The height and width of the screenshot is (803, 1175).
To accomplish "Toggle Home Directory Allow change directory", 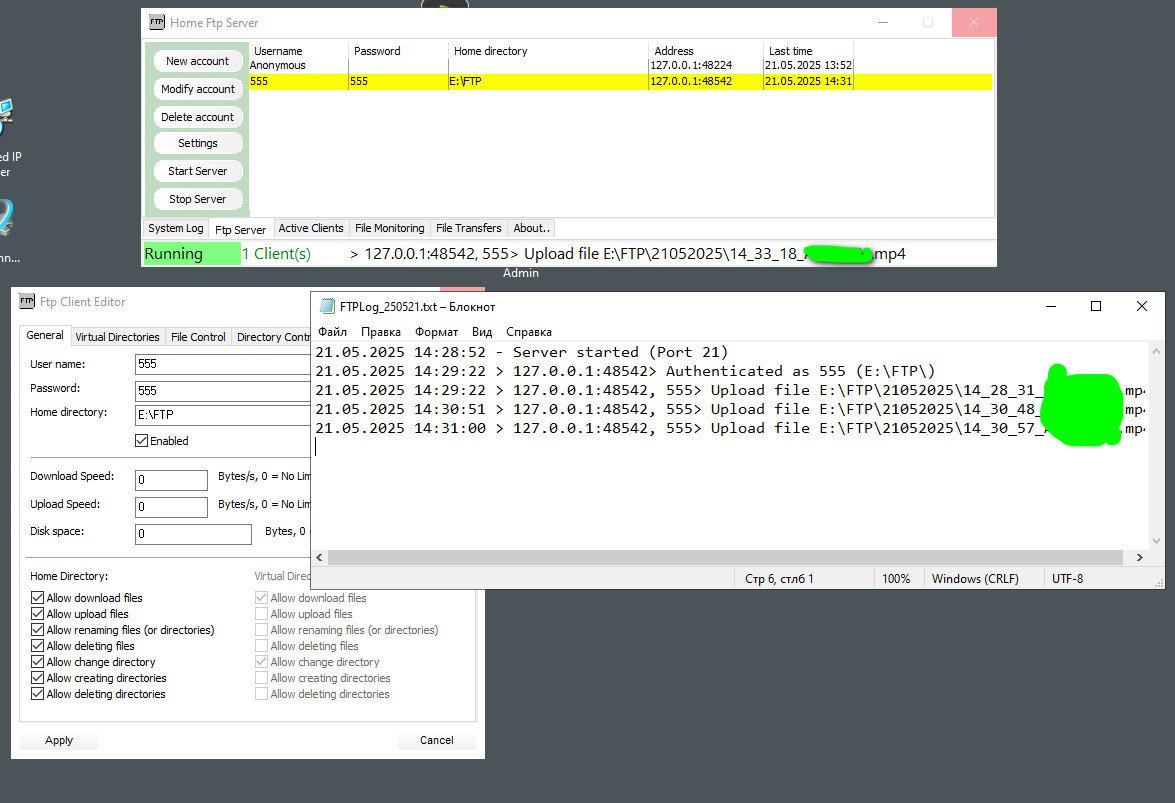I will (37, 661).
